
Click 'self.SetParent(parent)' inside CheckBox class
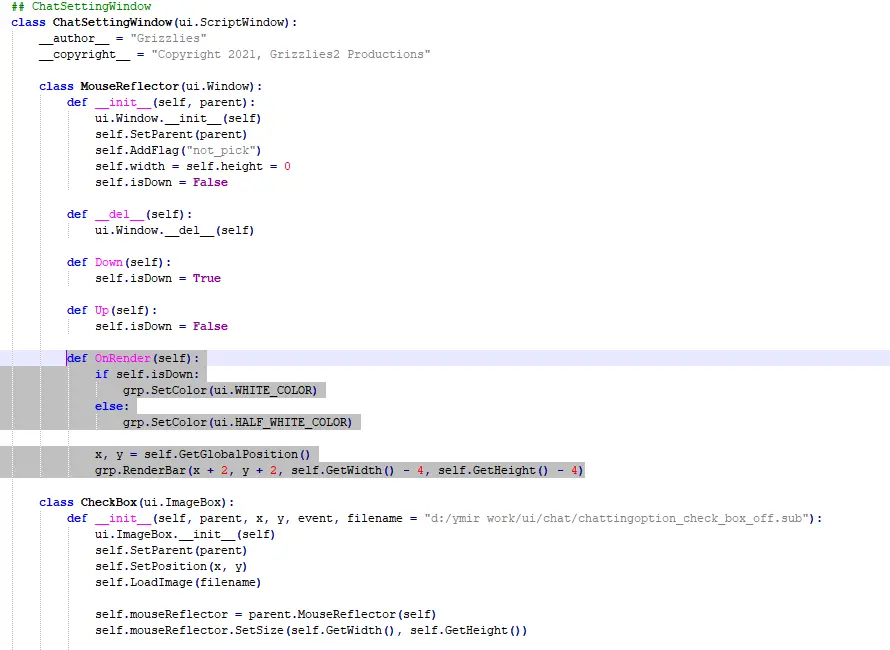click(171, 550)
